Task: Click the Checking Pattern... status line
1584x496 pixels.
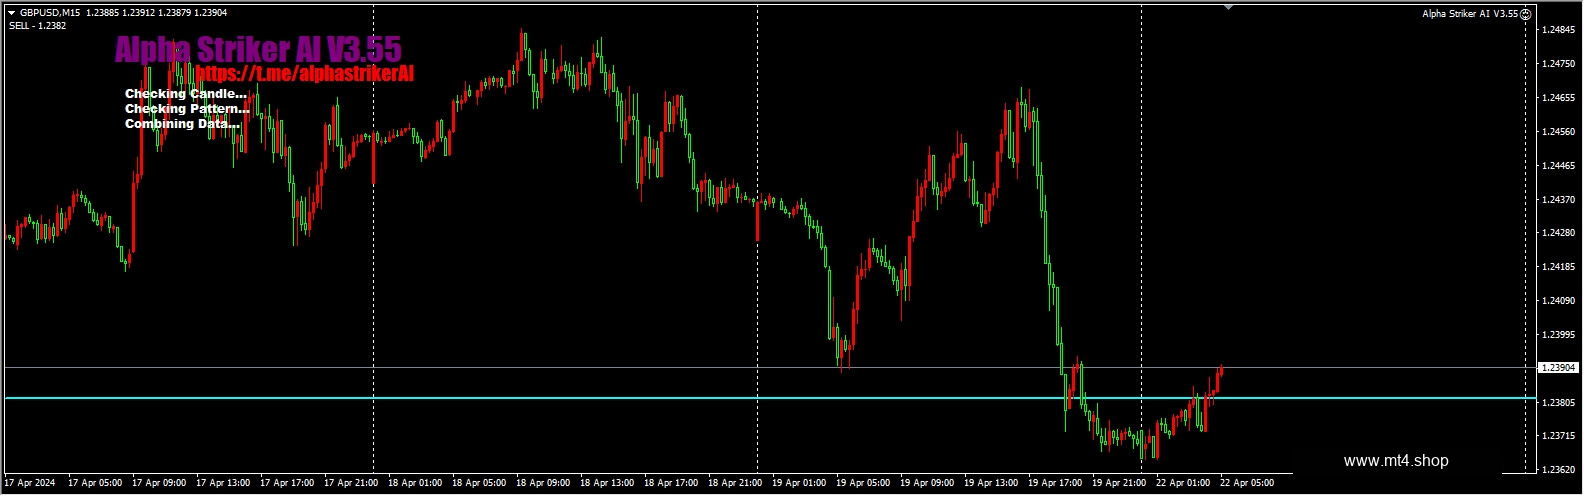Action: coord(187,109)
